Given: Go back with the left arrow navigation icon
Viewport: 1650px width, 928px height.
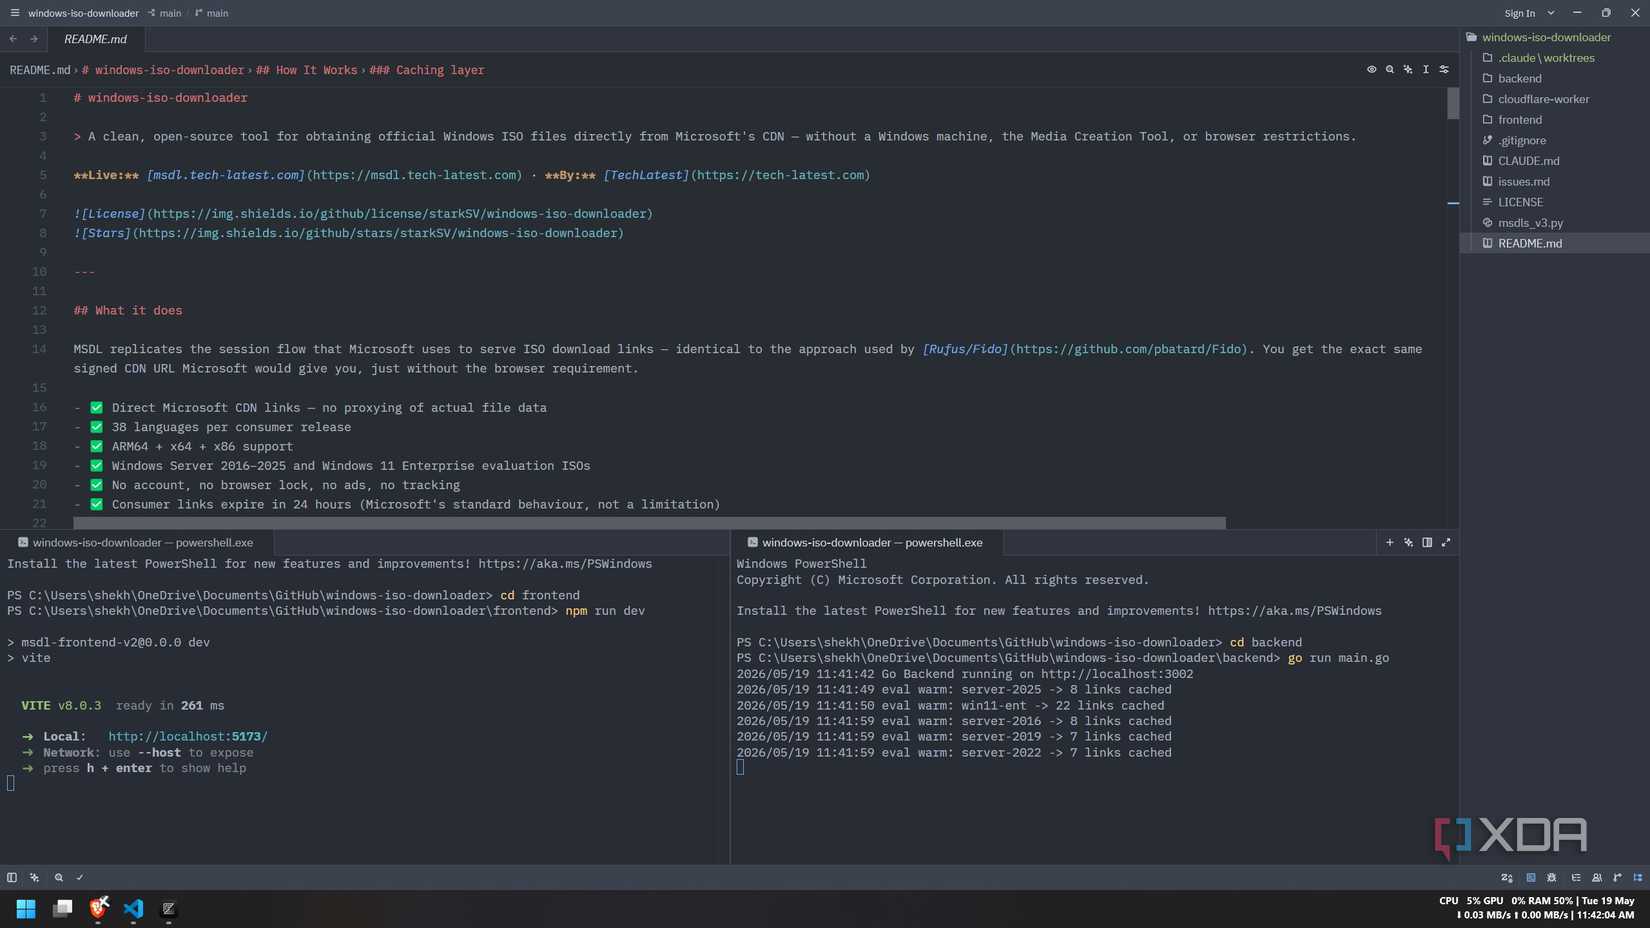Looking at the screenshot, I should 13,39.
